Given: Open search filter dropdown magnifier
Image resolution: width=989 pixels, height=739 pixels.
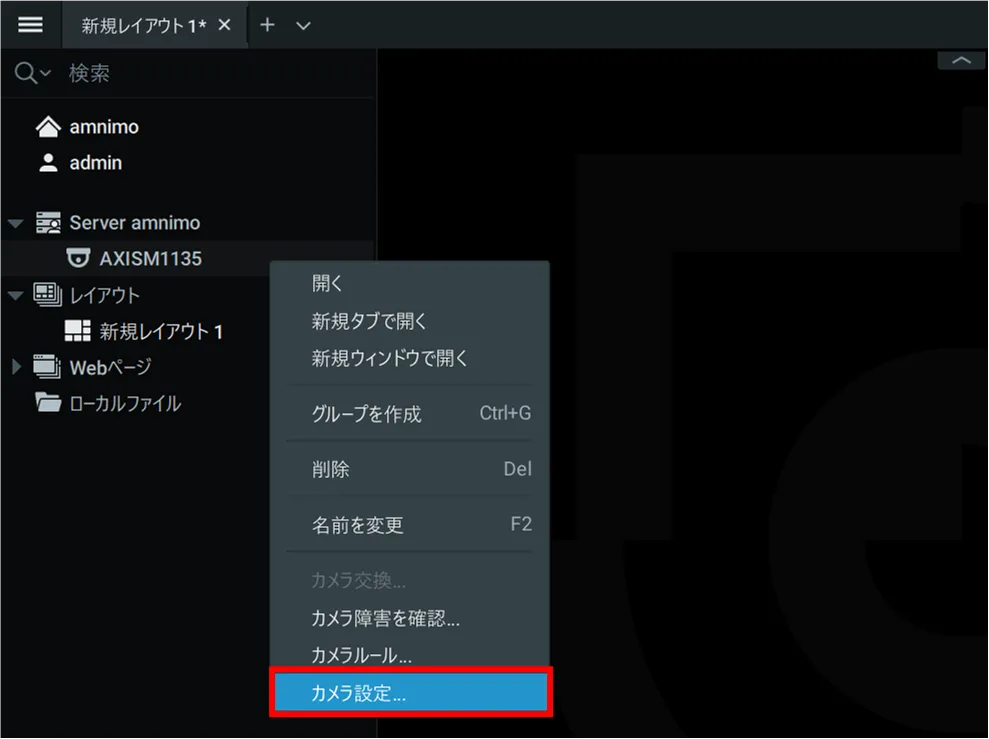Looking at the screenshot, I should pos(32,73).
